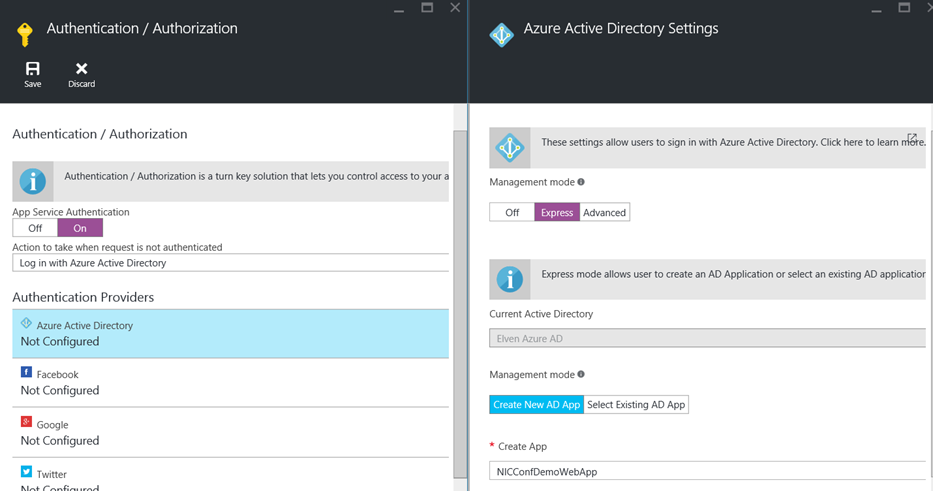Click the "Authentication Providers" heading
The height and width of the screenshot is (491, 933).
pyautogui.click(x=83, y=297)
